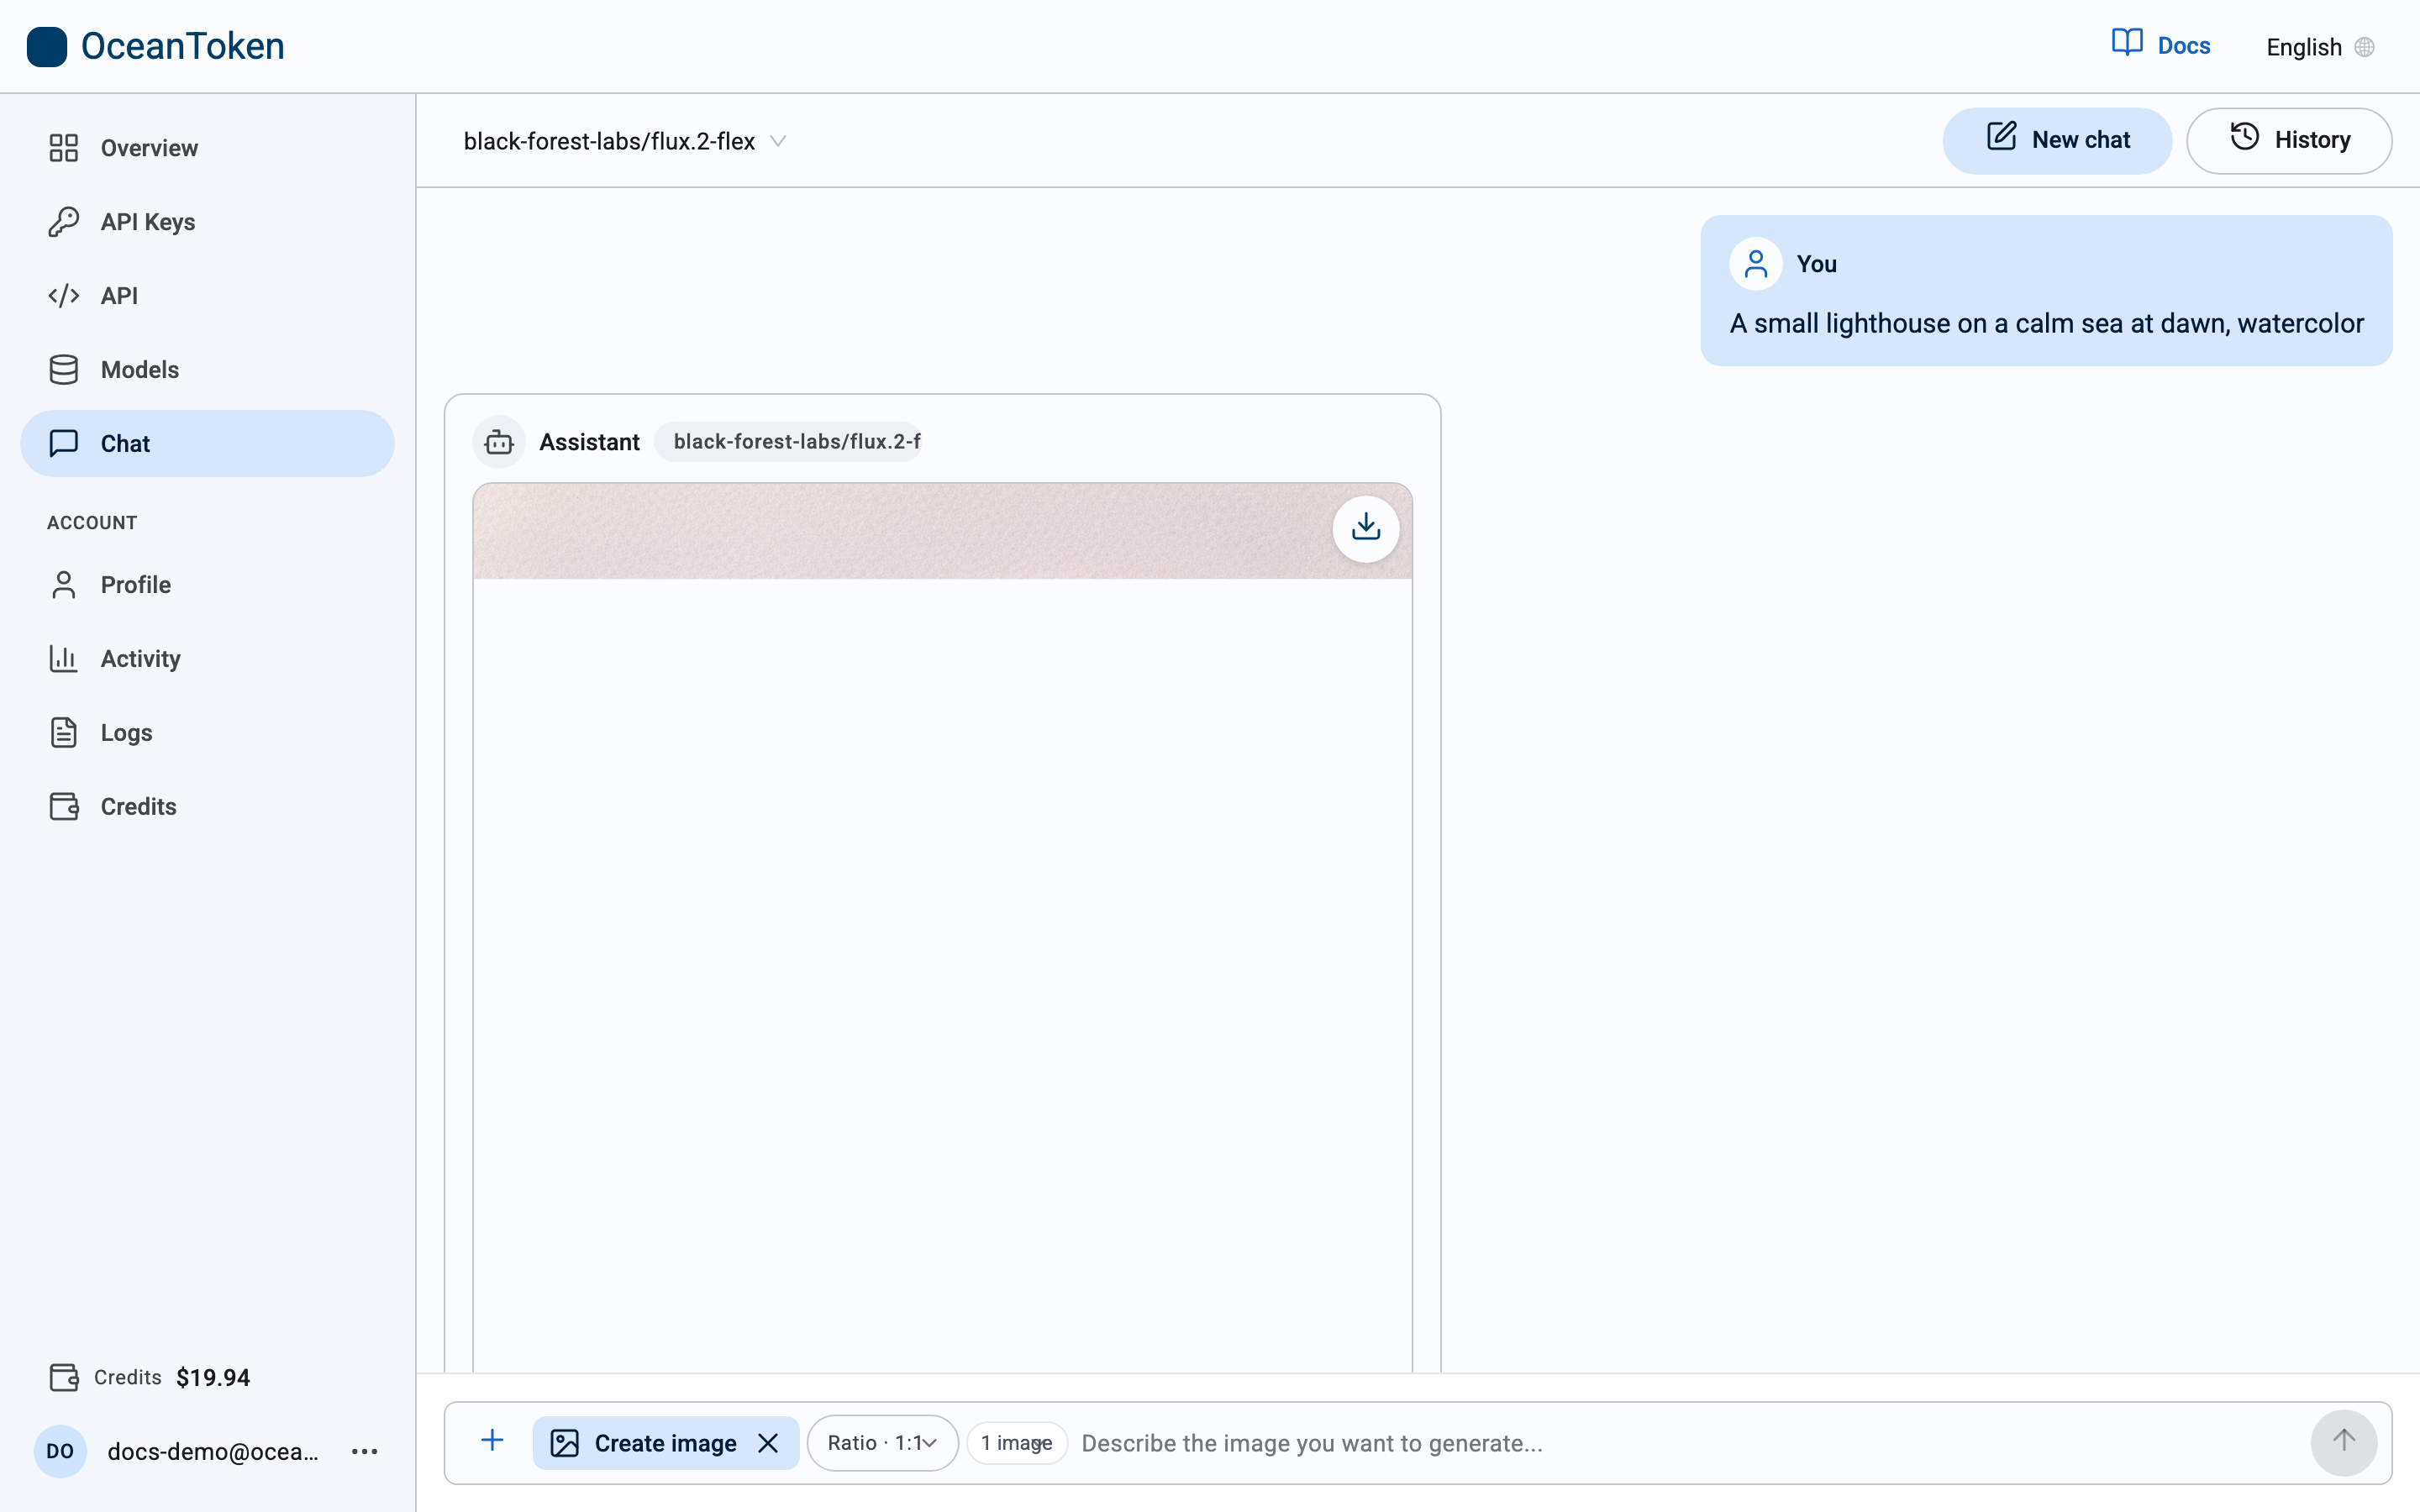Click the OceanToken logo
Image resolution: width=2420 pixels, height=1512 pixels.
point(156,46)
